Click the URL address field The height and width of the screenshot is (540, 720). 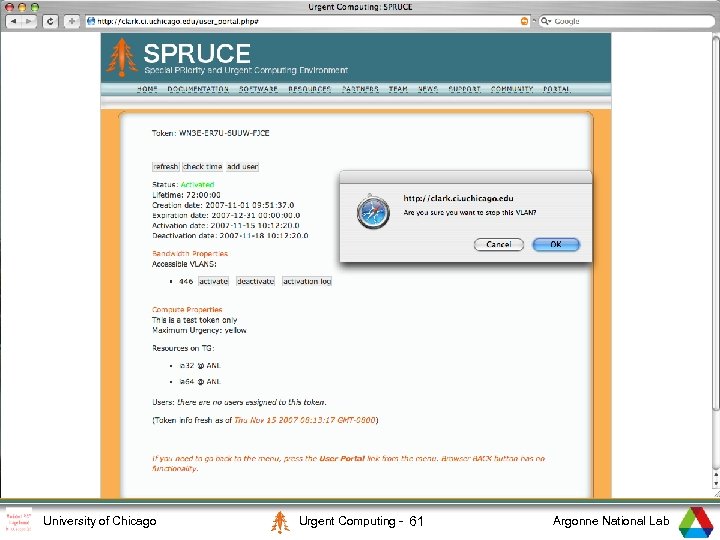pos(308,21)
